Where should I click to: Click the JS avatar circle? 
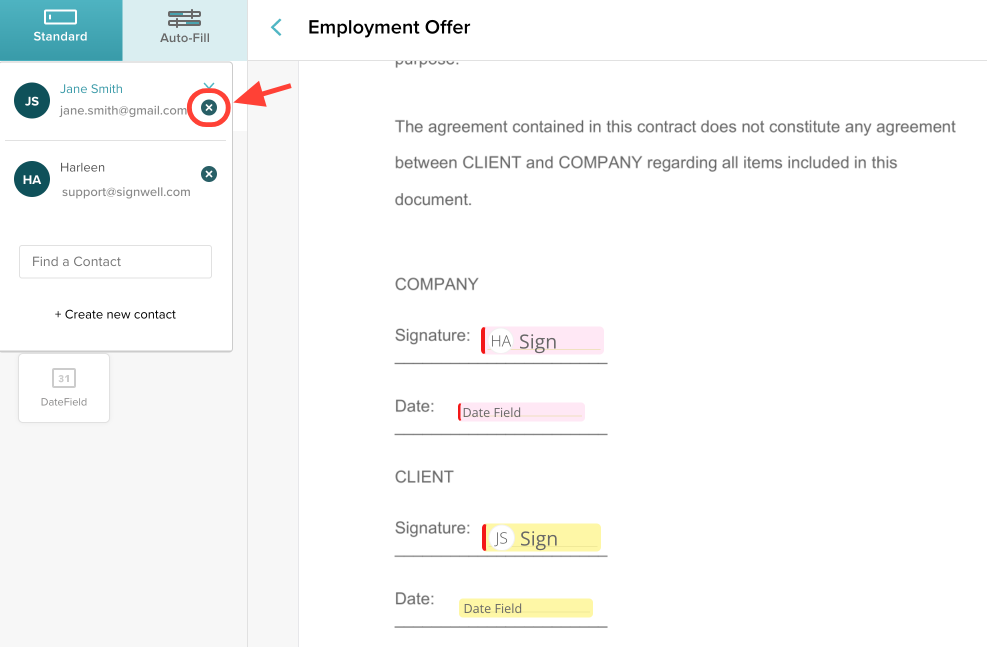[x=32, y=101]
